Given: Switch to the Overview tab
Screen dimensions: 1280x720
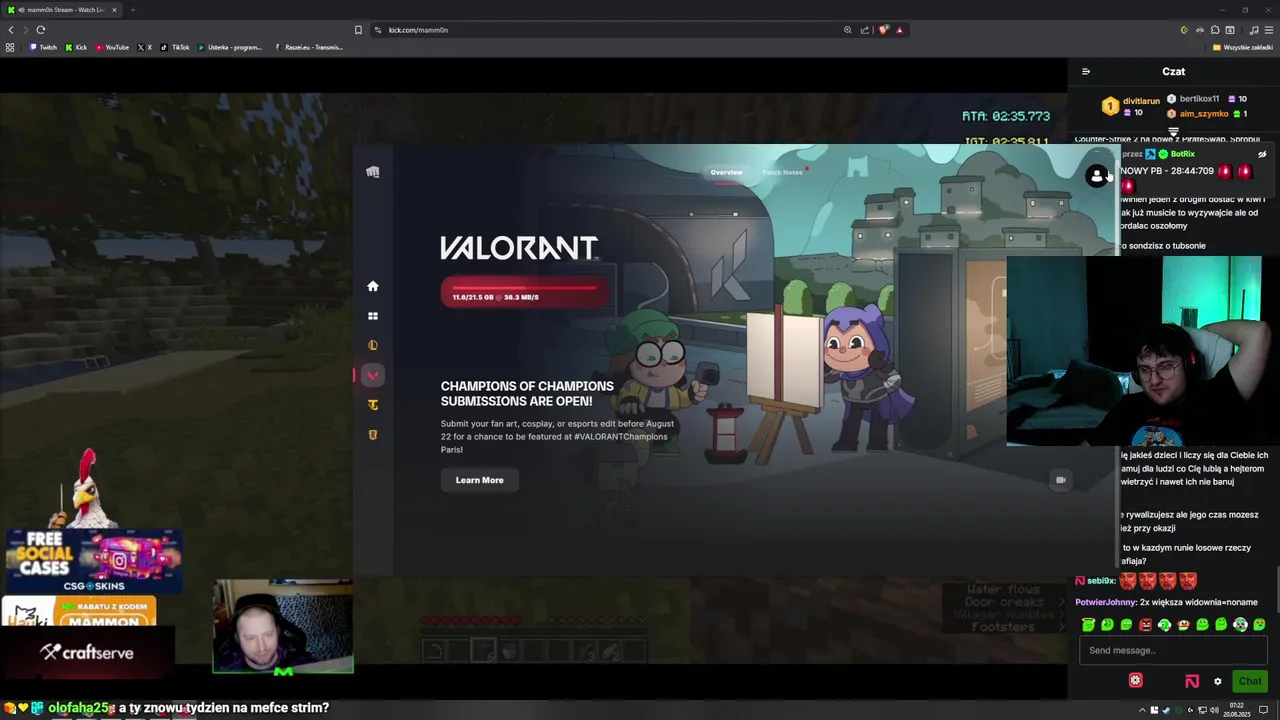Looking at the screenshot, I should coord(727,172).
